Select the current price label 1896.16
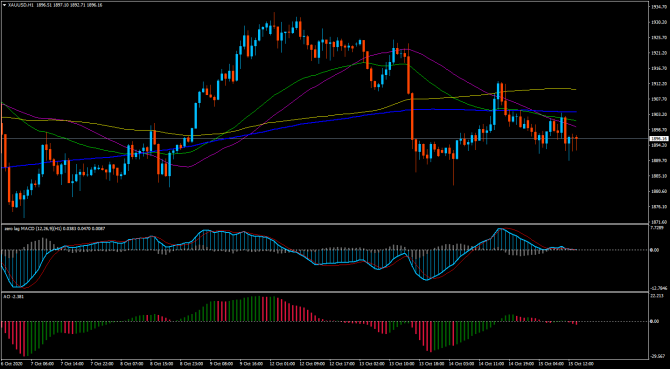The width and height of the screenshot is (670, 369). (x=656, y=138)
